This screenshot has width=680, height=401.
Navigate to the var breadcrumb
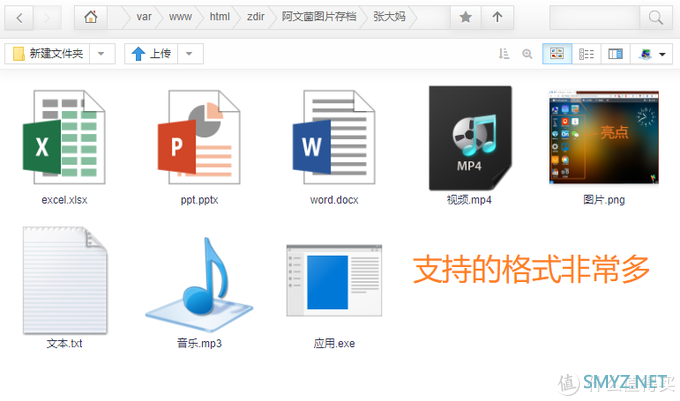point(144,17)
